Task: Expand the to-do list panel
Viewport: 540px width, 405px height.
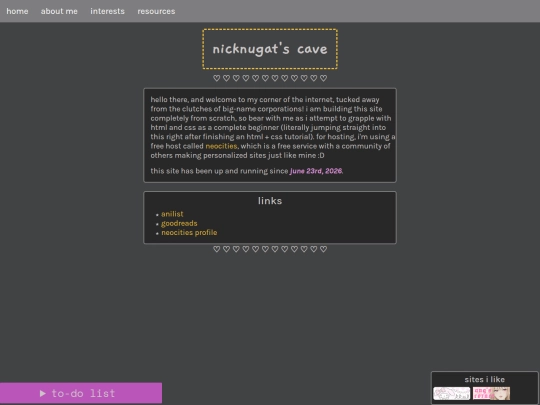Action: pos(81,393)
